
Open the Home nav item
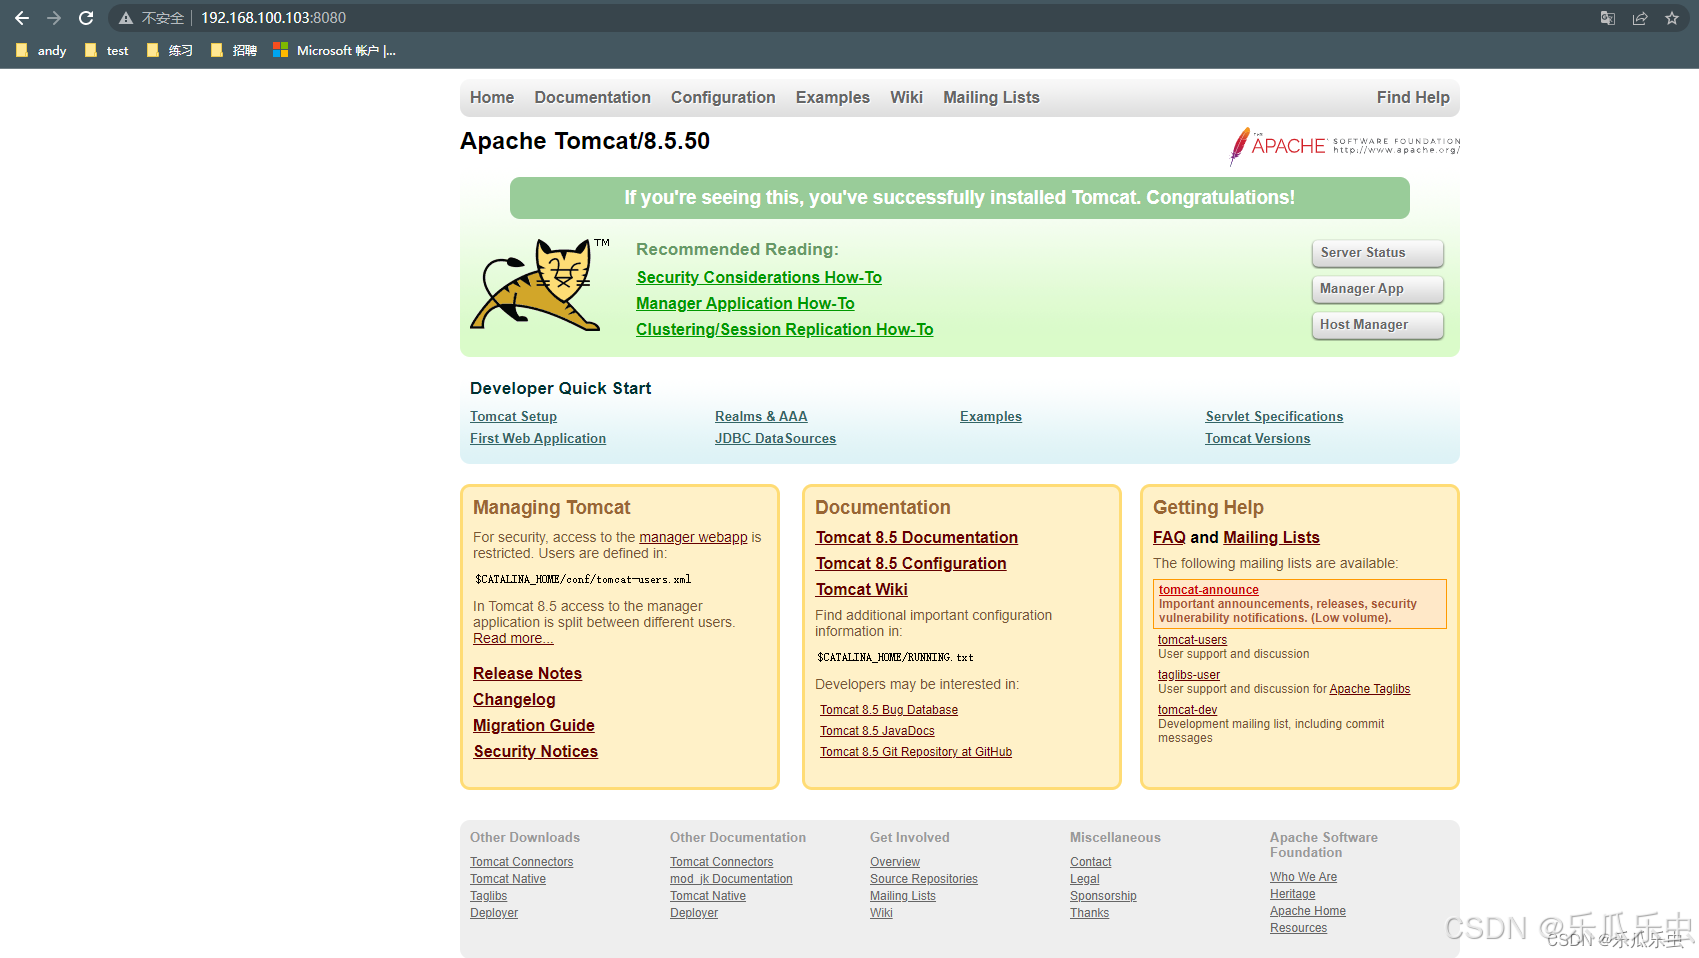[x=492, y=97]
